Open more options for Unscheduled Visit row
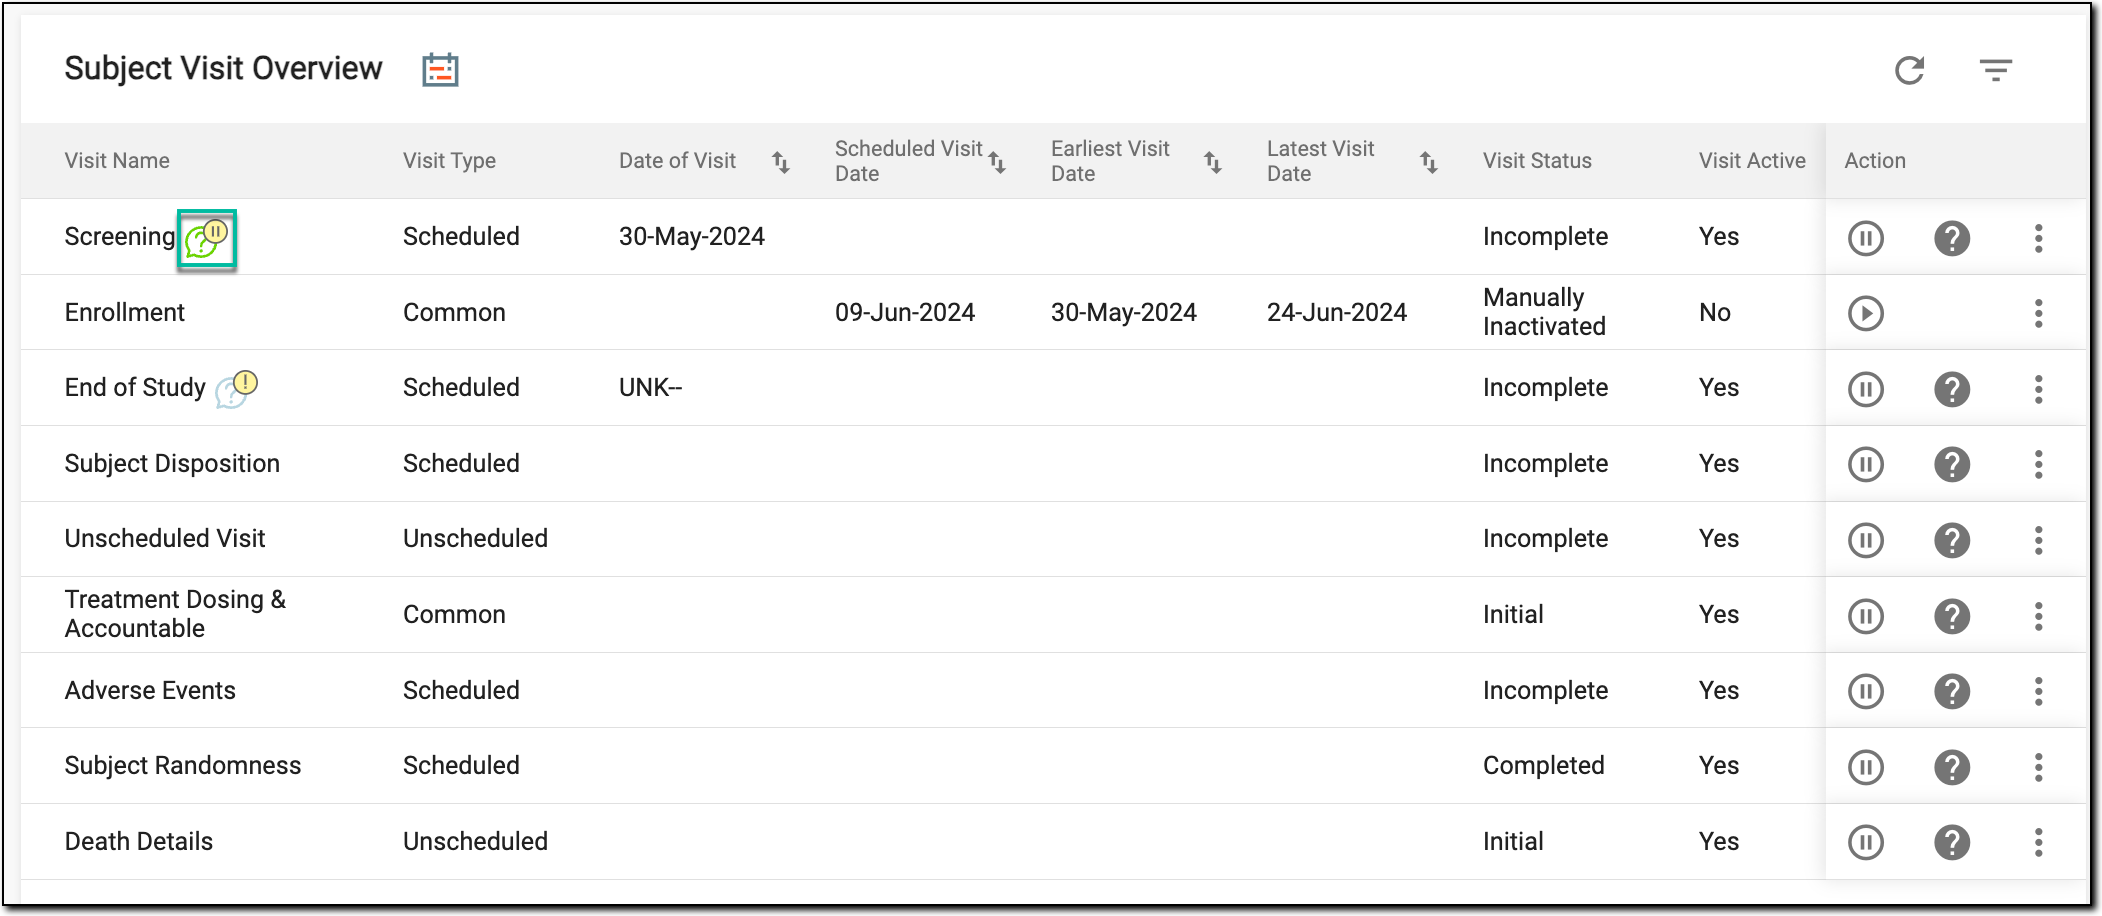 click(x=2038, y=540)
